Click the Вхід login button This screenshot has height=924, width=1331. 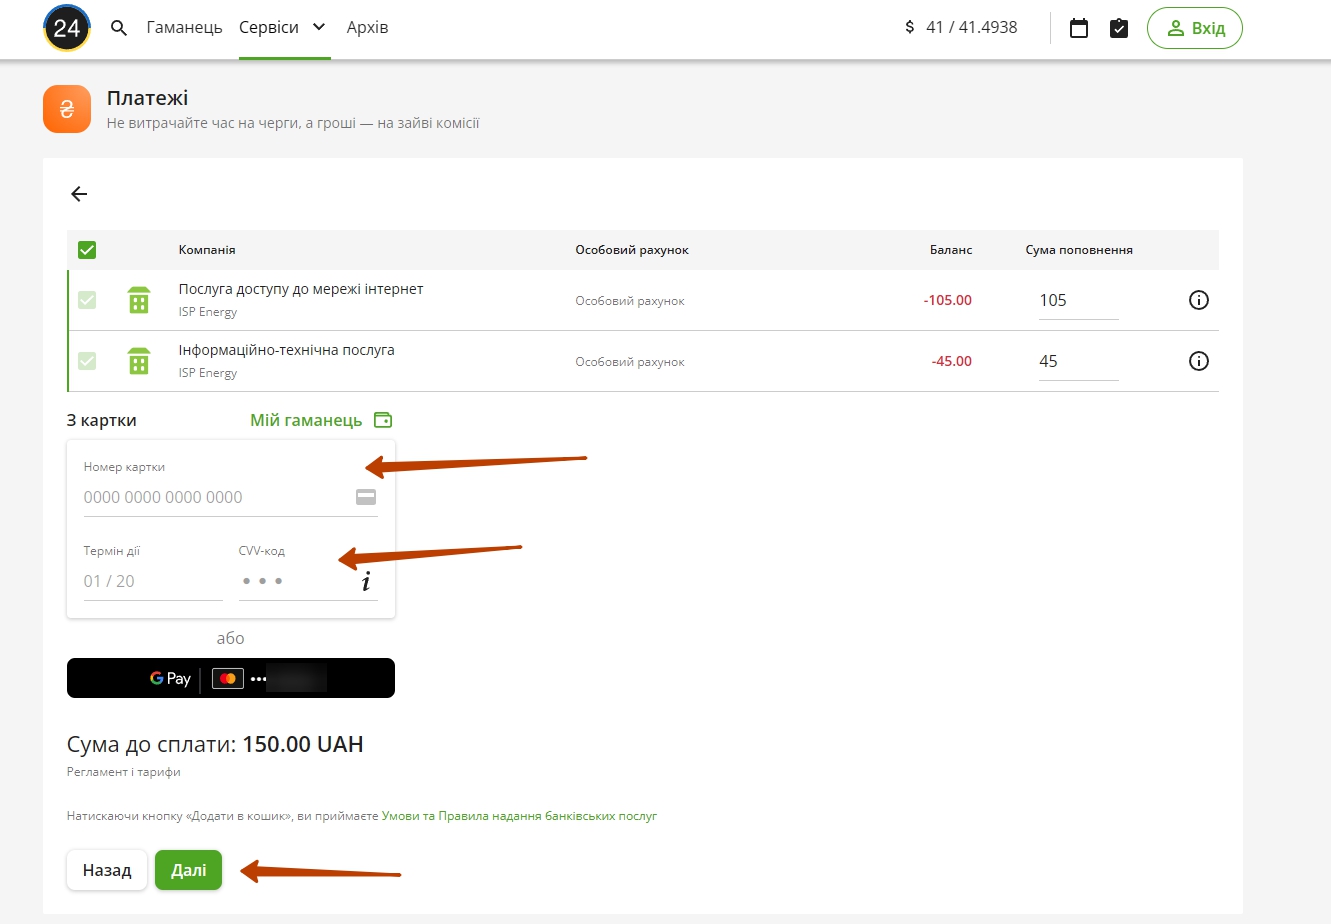tap(1195, 28)
